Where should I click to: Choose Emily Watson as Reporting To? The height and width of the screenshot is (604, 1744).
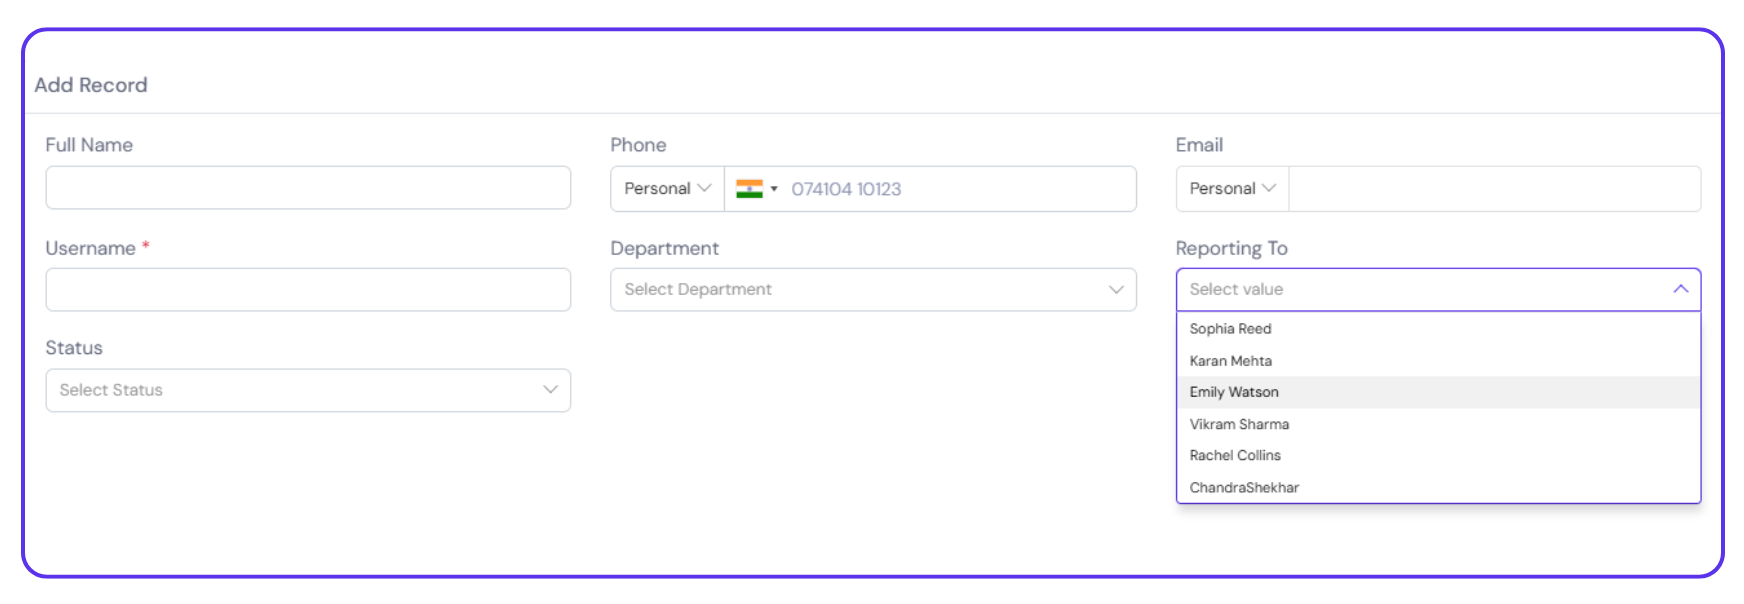tap(1234, 392)
